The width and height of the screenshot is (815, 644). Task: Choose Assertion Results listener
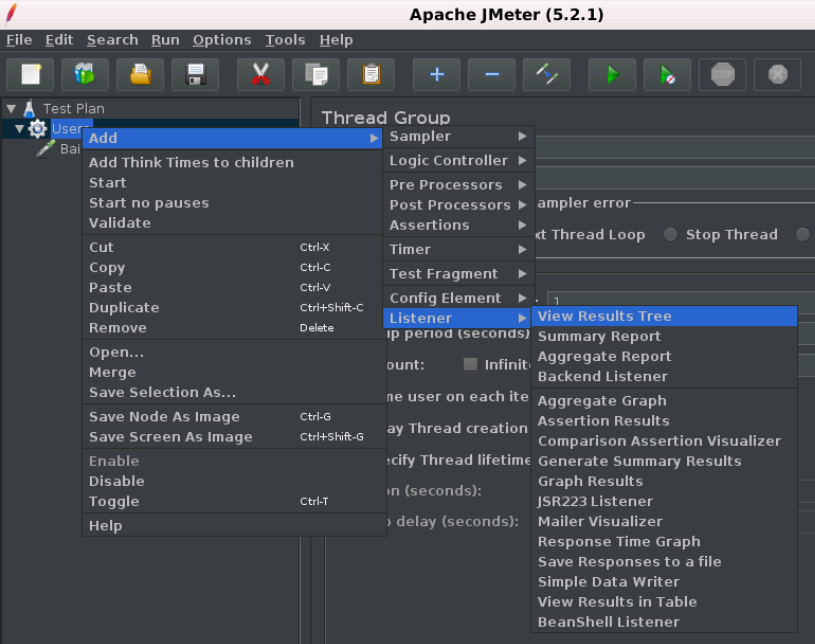(x=664, y=421)
